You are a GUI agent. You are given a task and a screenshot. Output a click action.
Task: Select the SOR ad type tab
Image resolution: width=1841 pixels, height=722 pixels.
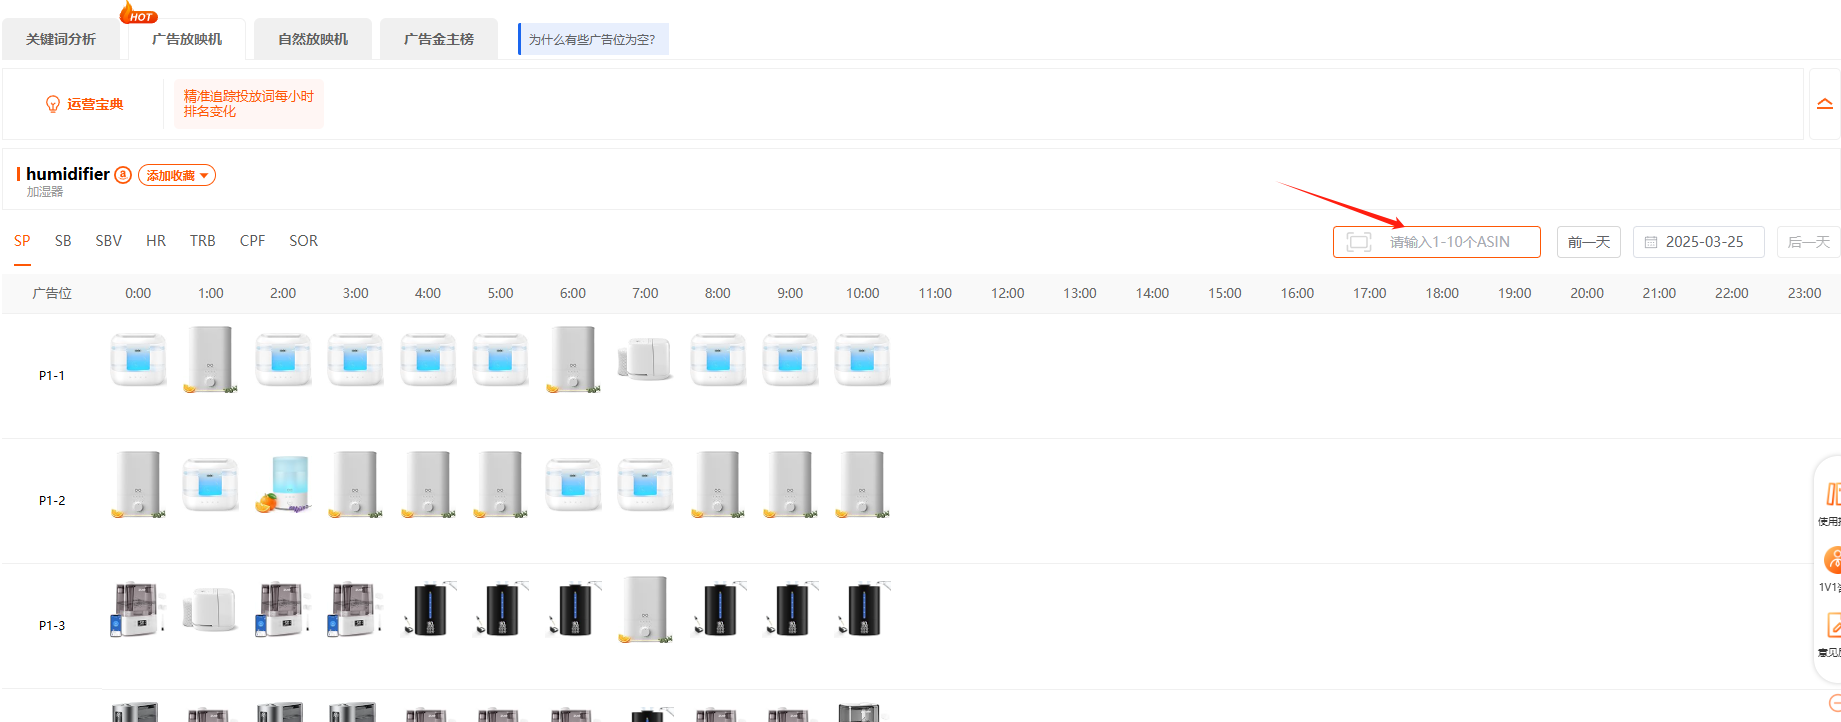(x=304, y=241)
